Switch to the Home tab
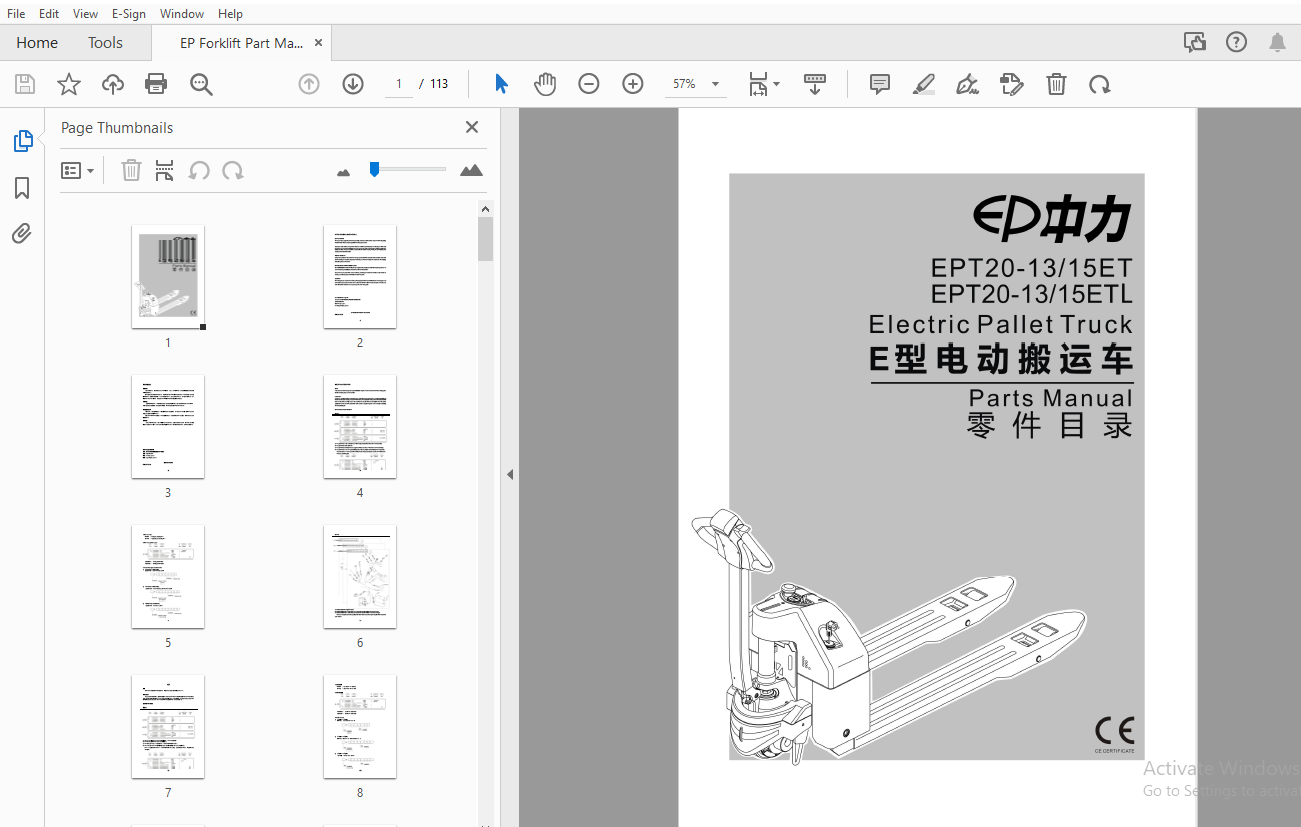1301x827 pixels. coord(37,43)
